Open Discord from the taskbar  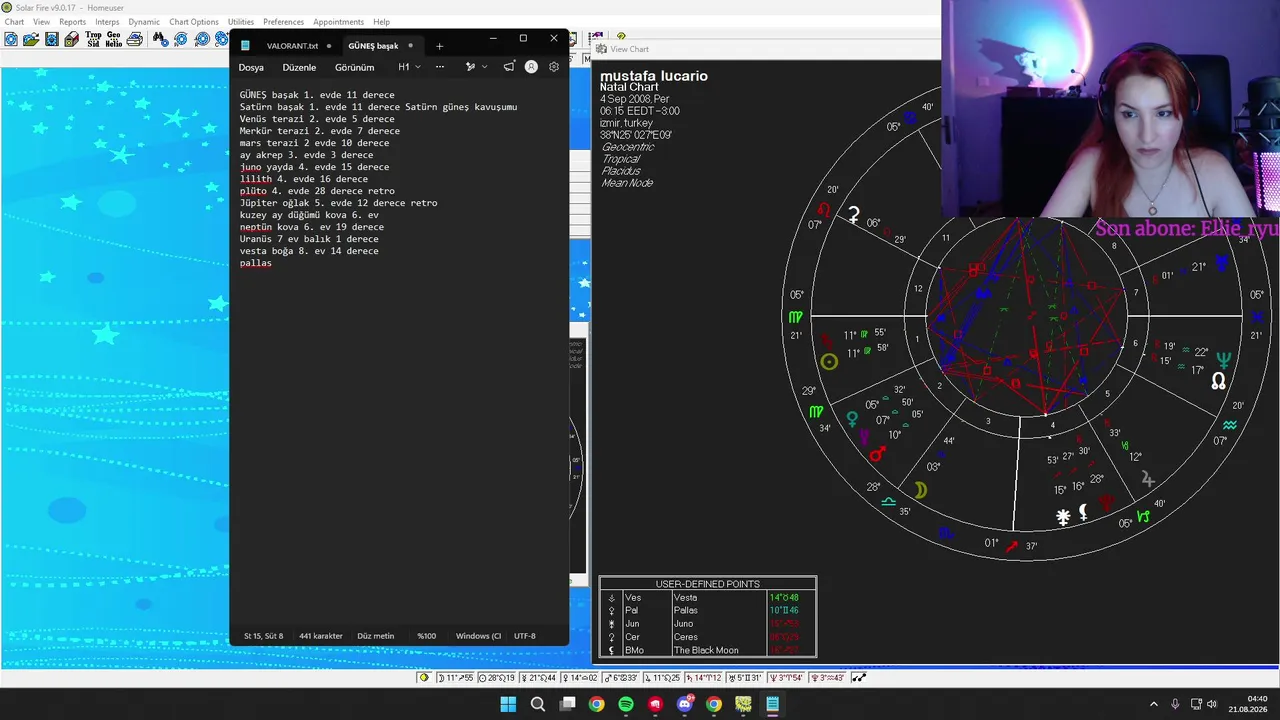(x=685, y=704)
